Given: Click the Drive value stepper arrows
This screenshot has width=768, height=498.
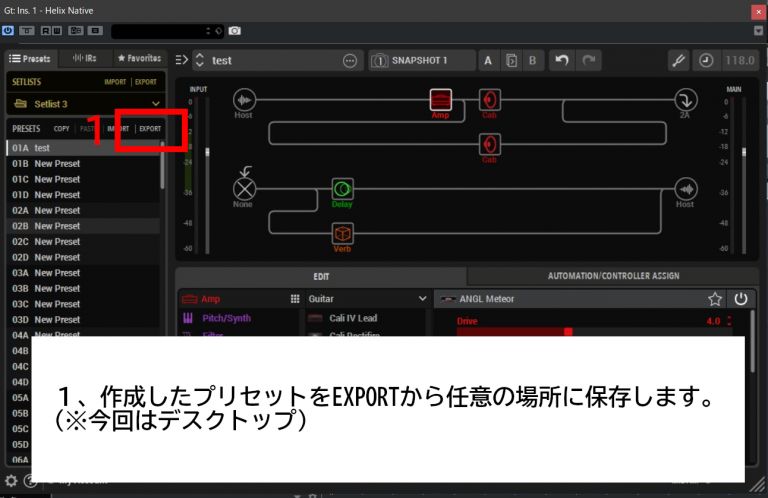Looking at the screenshot, I should coord(729,321).
